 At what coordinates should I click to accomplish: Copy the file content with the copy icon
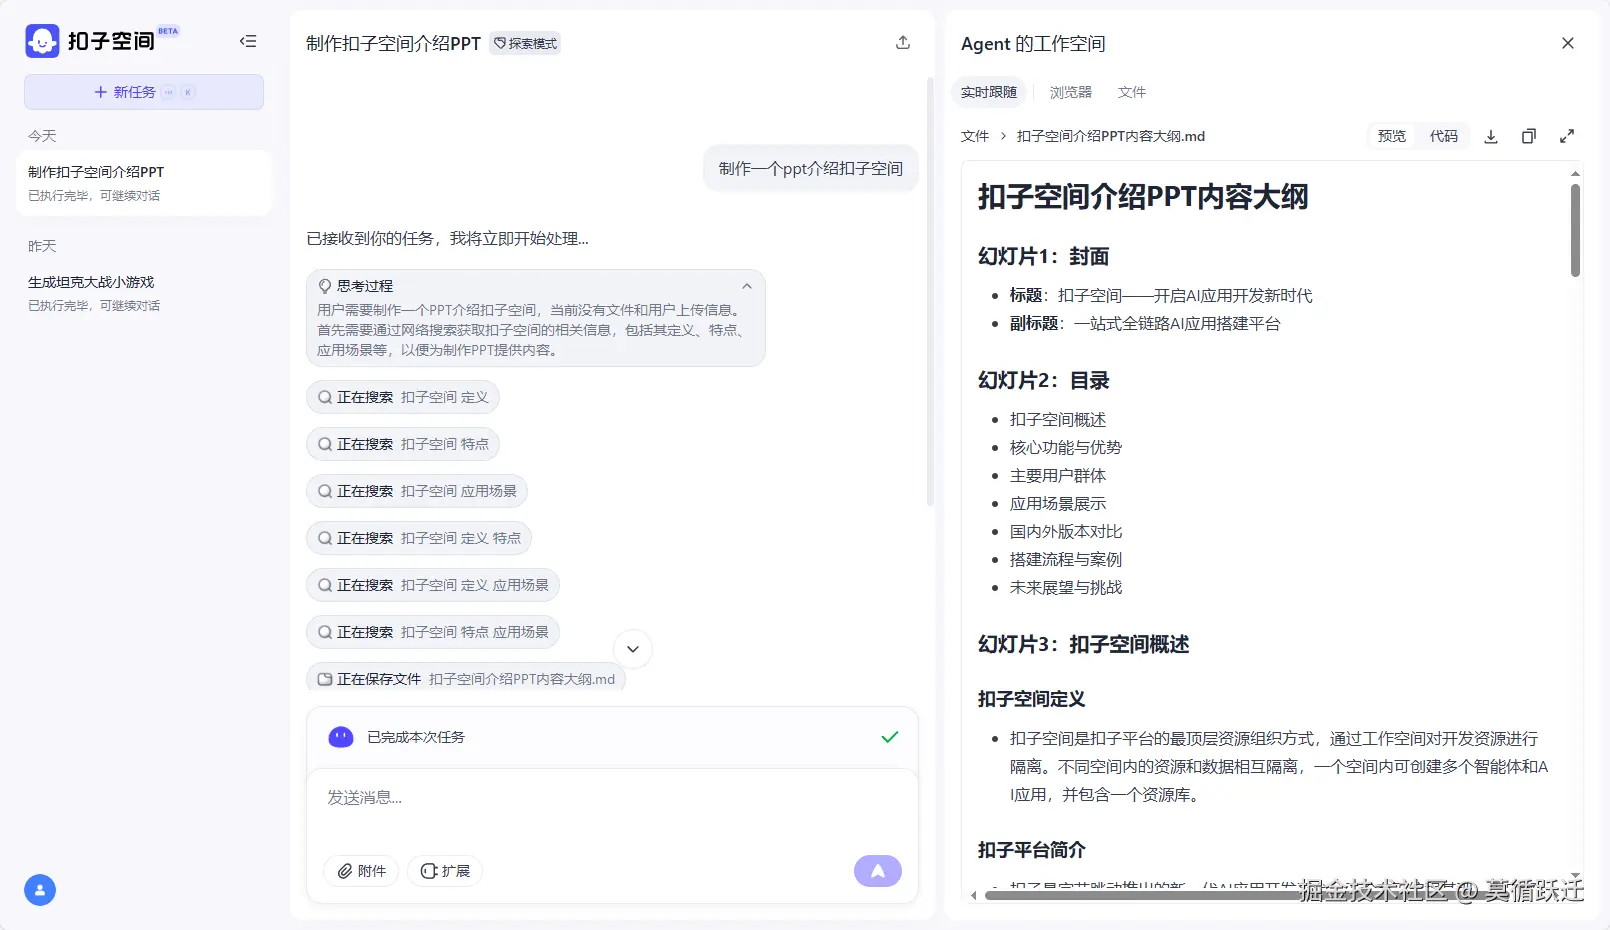1529,137
